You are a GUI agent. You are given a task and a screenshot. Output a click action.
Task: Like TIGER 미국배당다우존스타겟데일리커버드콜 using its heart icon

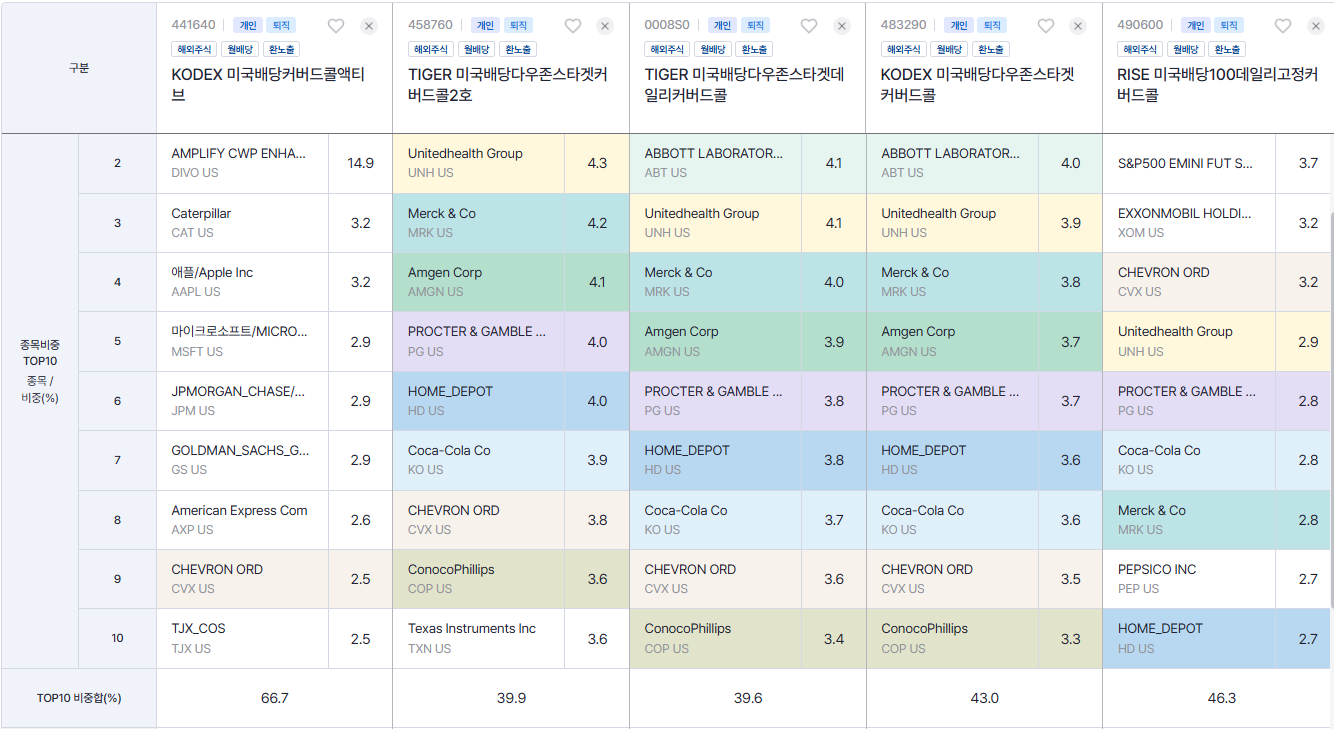point(809,26)
